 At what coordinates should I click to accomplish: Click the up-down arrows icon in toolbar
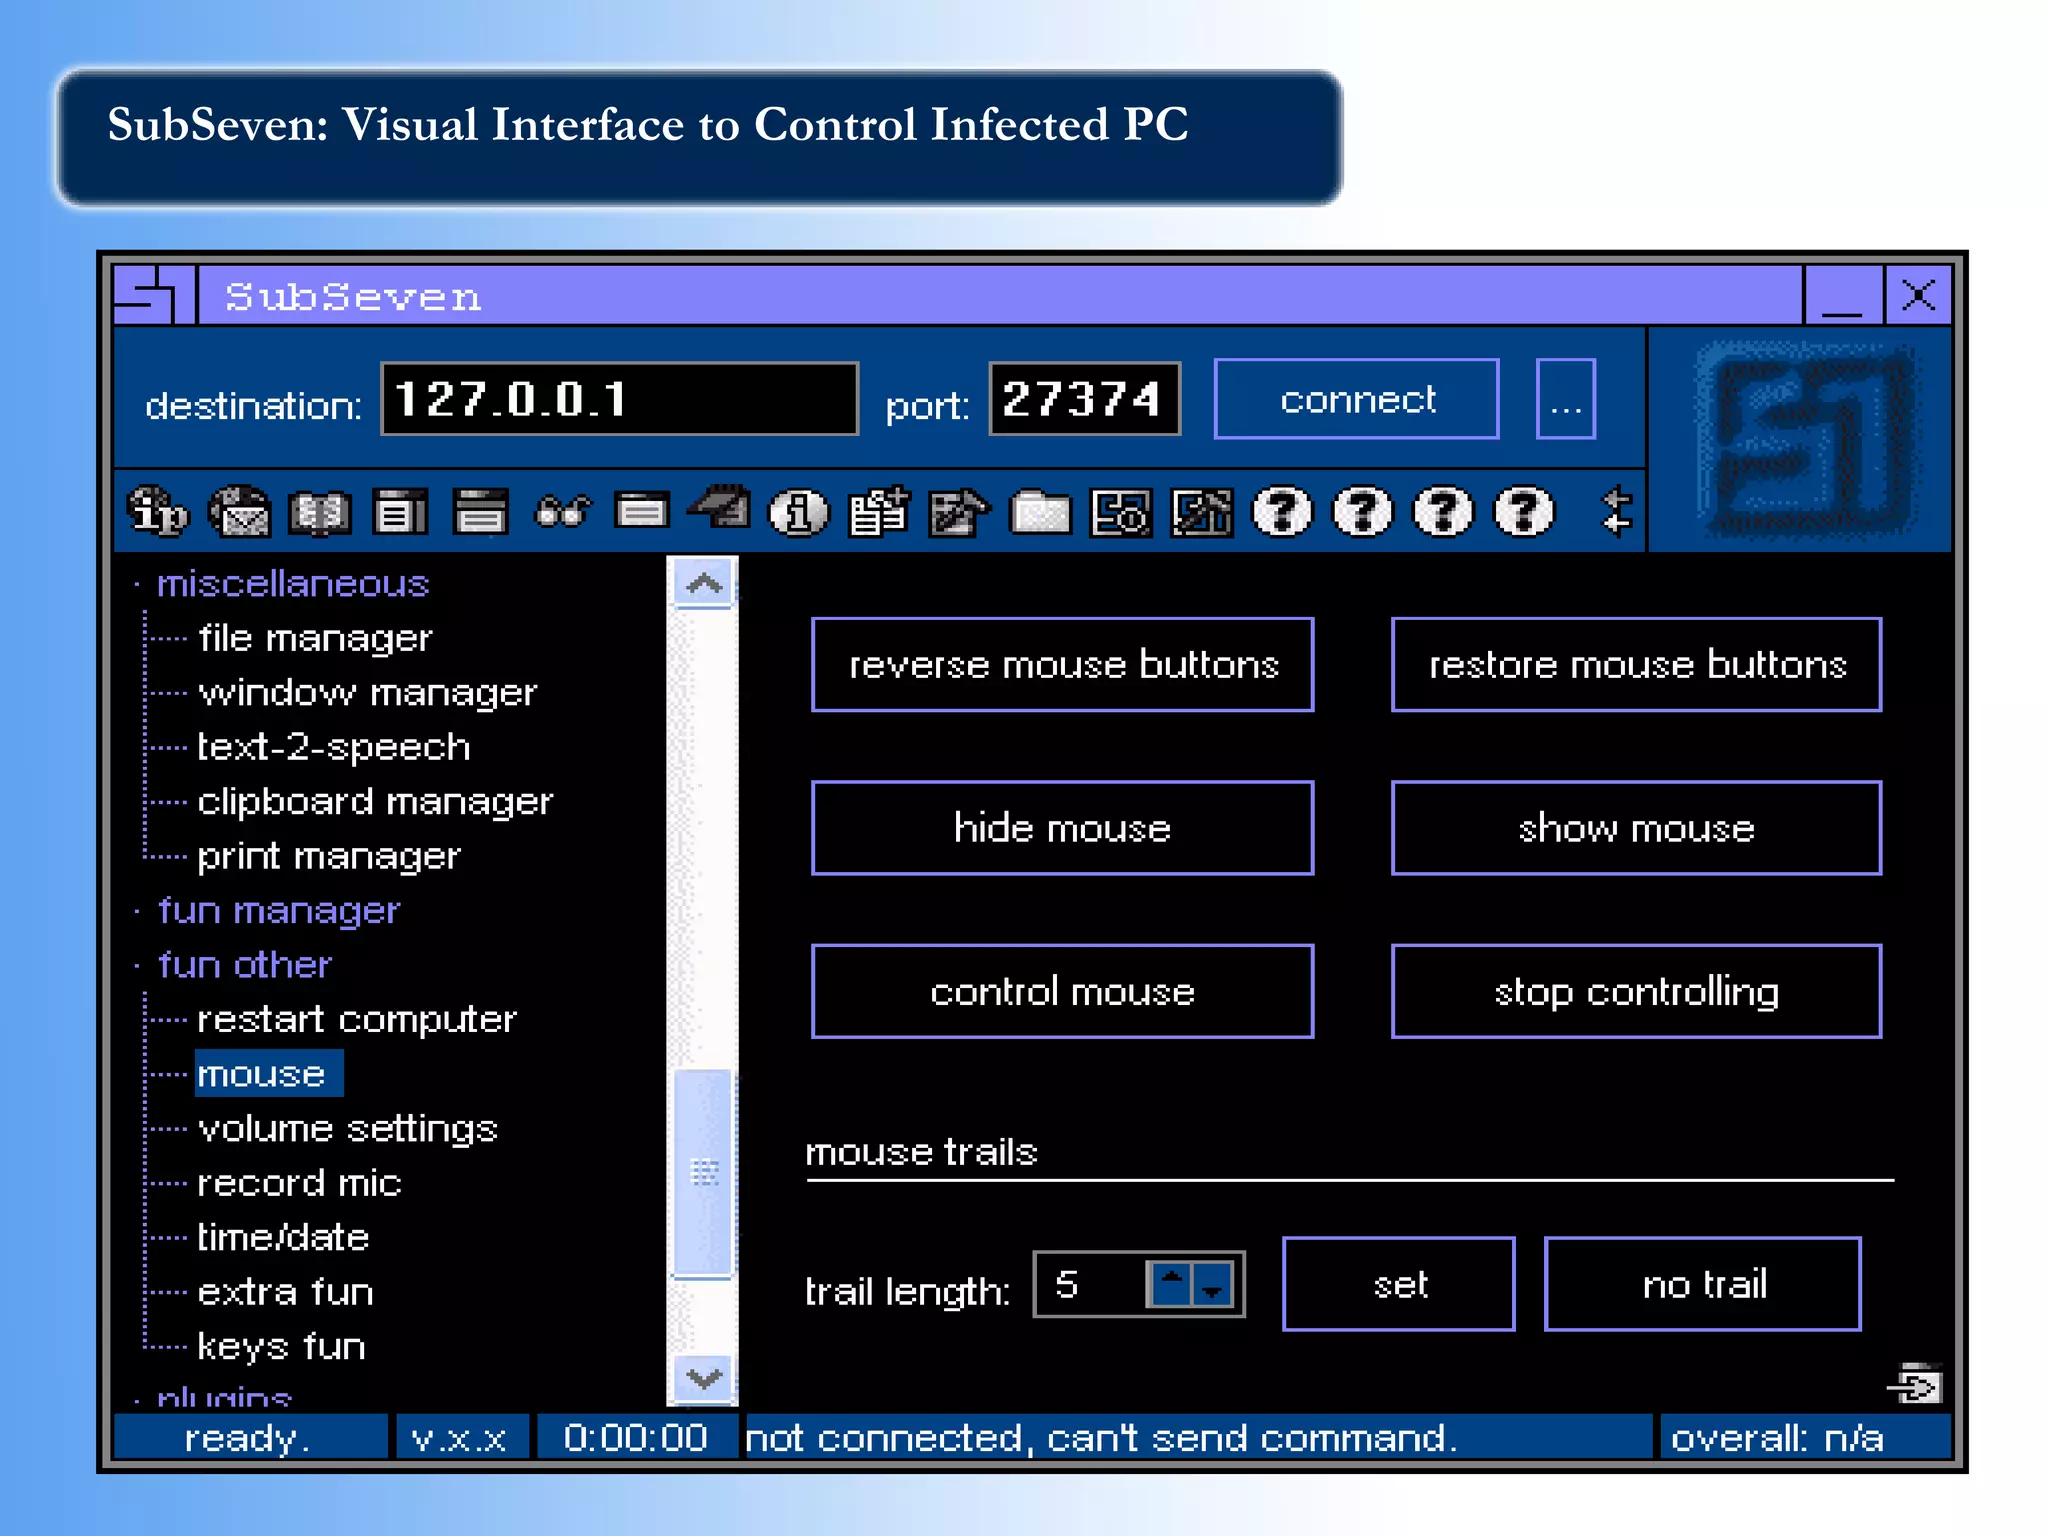(1616, 512)
